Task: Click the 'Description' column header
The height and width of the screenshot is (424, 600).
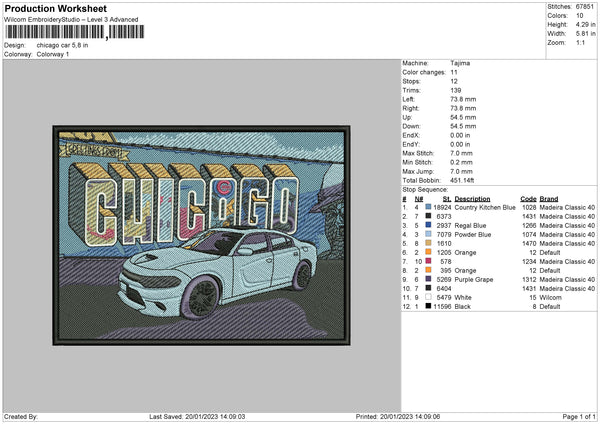Action: [x=472, y=199]
